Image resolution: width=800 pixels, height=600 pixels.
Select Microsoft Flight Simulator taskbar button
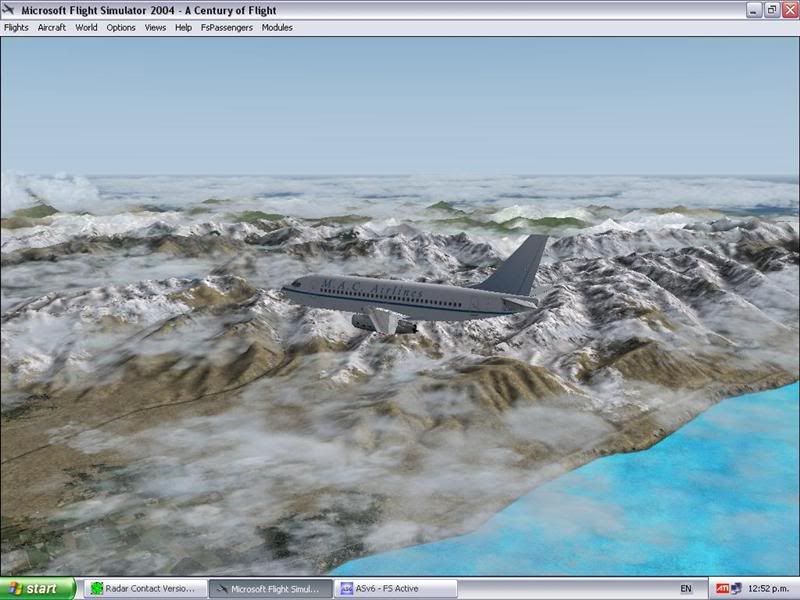tap(268, 589)
